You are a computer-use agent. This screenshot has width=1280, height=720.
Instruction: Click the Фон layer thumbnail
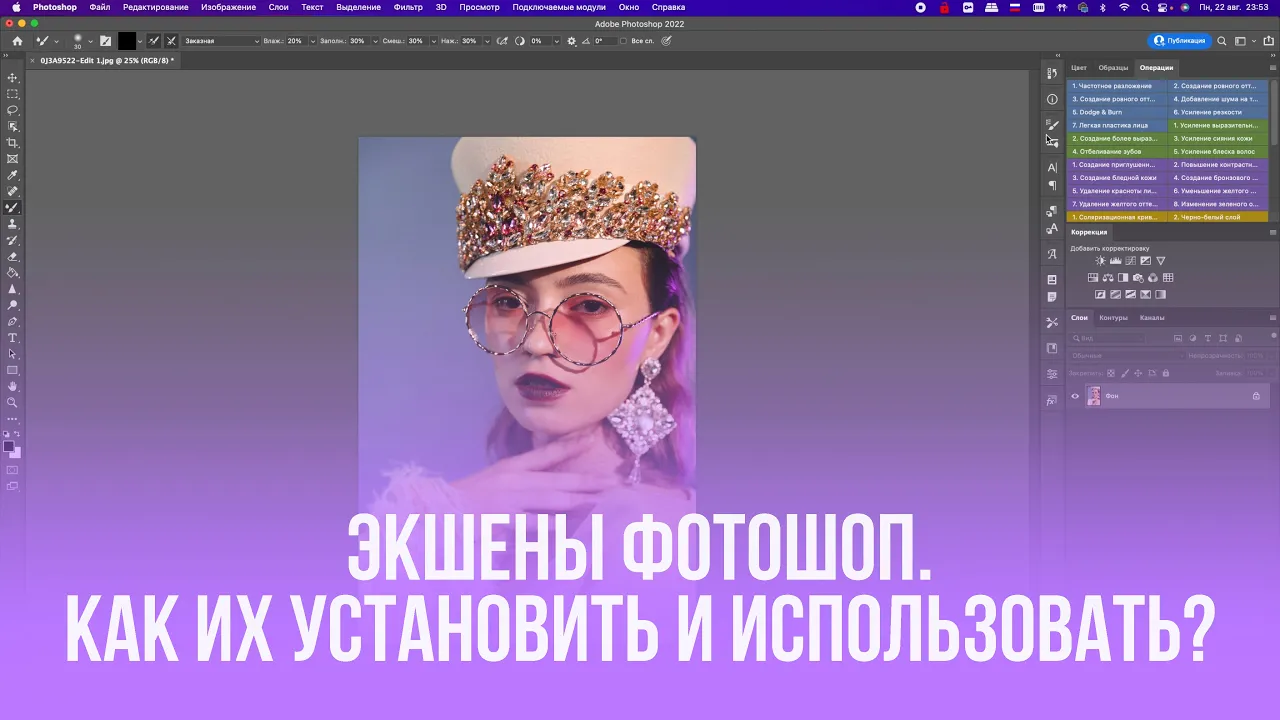point(1094,396)
